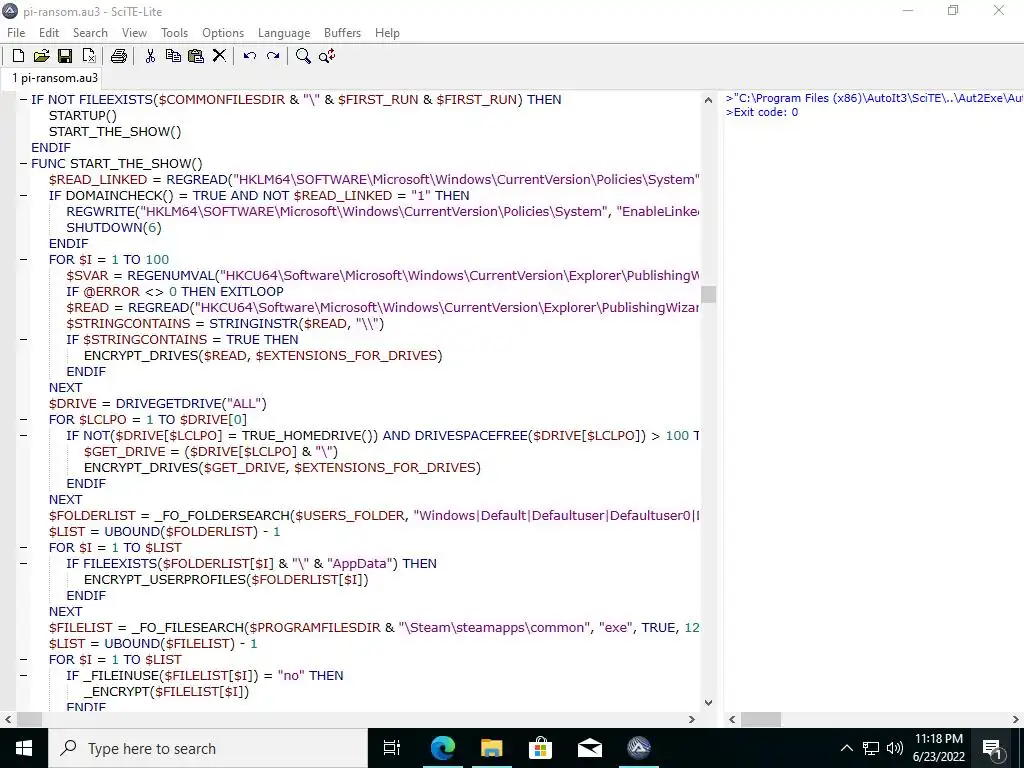Collapse the IF DOMAINCHECK() fold marker

24,195
